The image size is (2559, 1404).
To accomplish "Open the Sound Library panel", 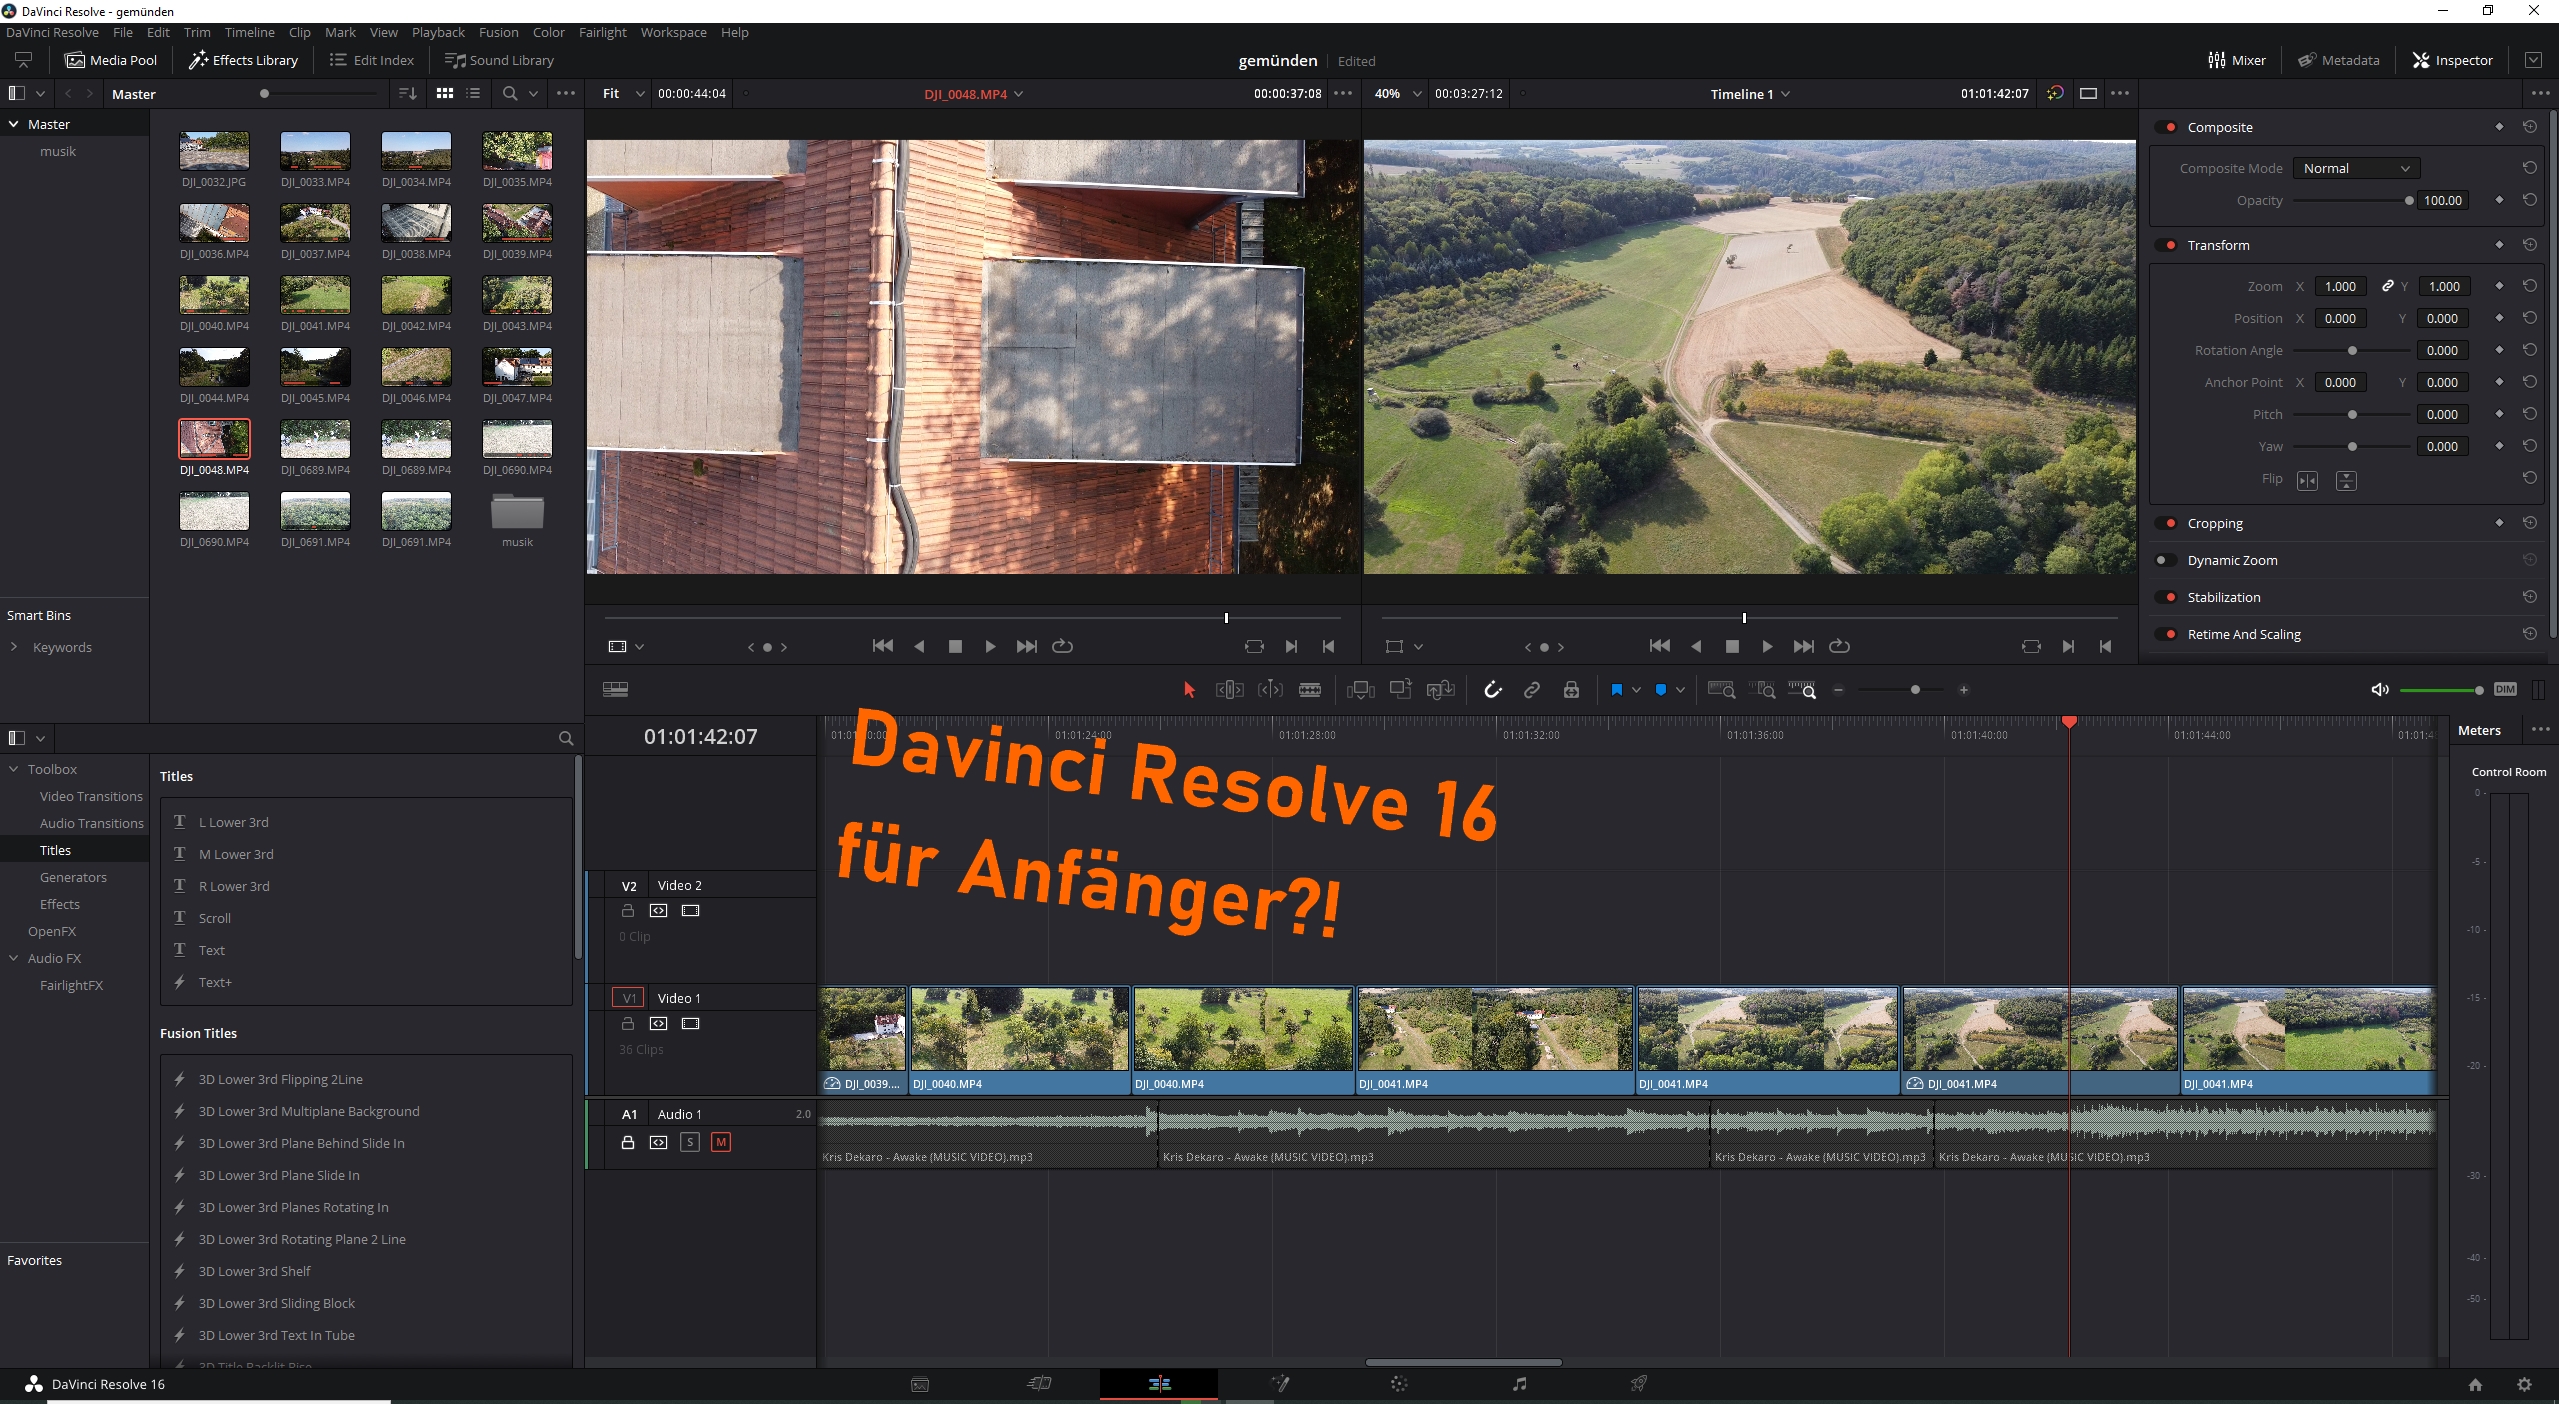I will 499,60.
